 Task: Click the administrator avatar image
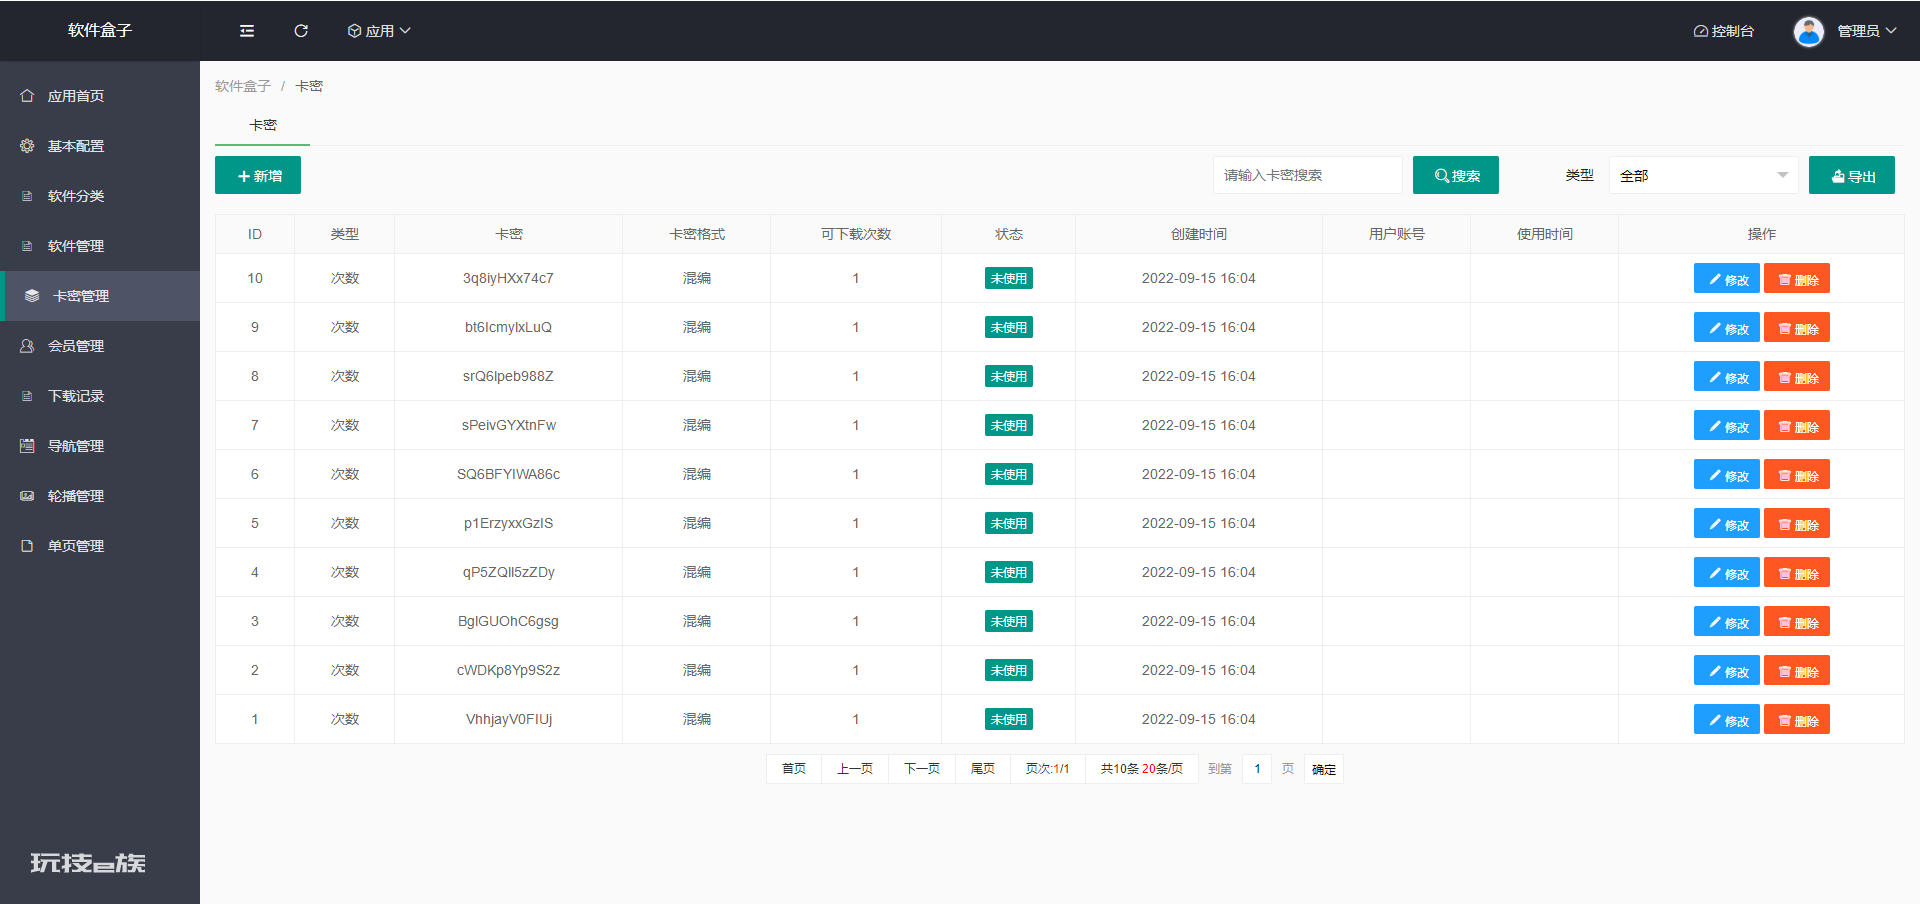click(x=1808, y=31)
